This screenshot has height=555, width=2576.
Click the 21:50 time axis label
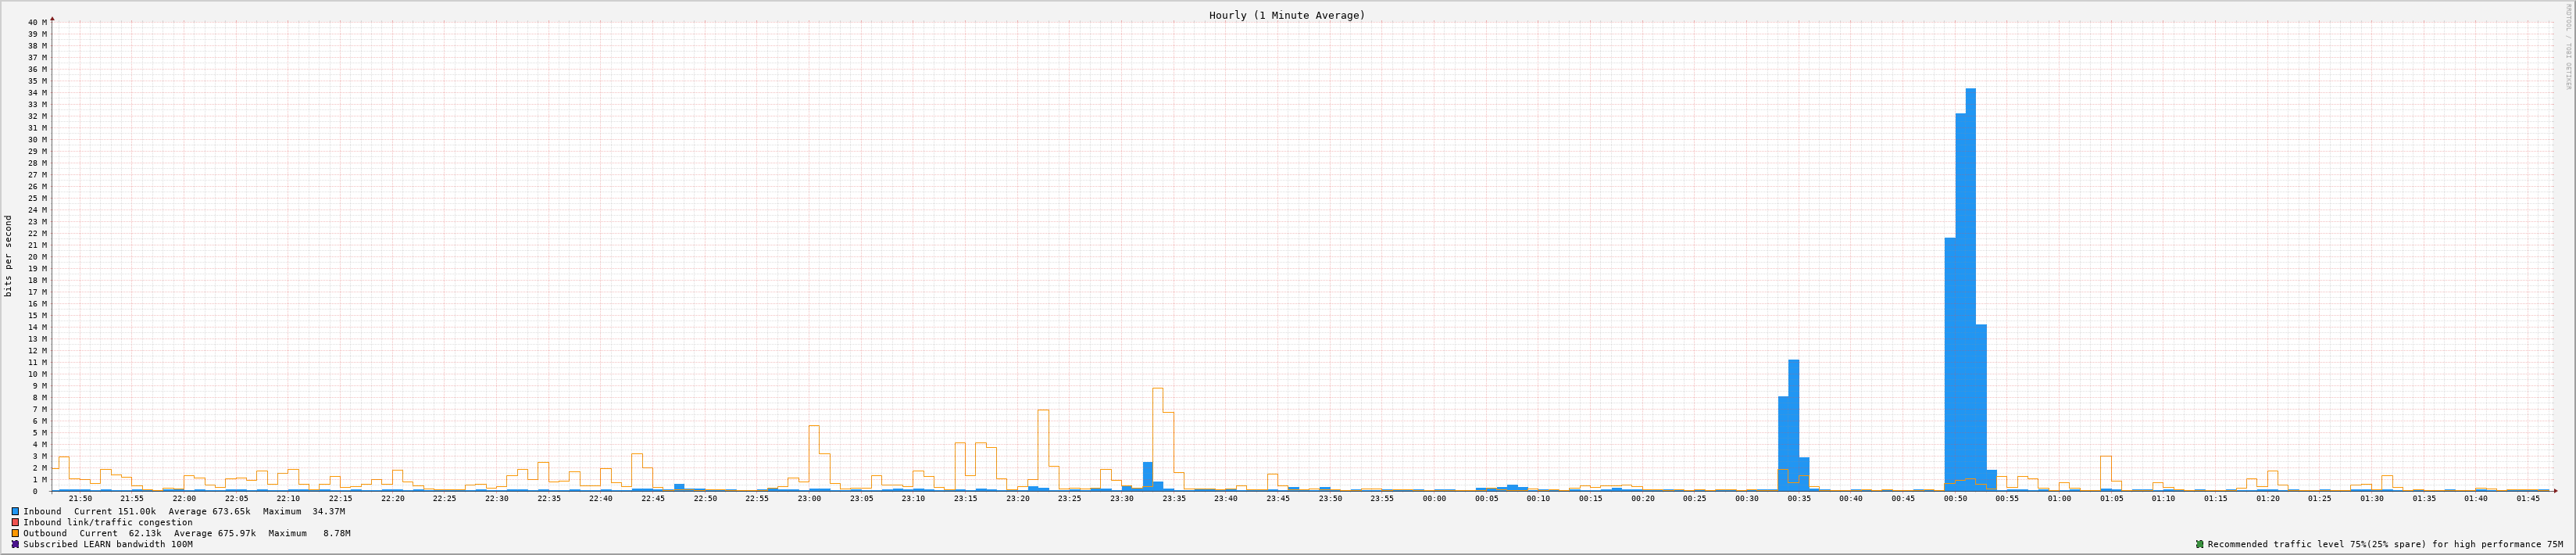tap(80, 498)
